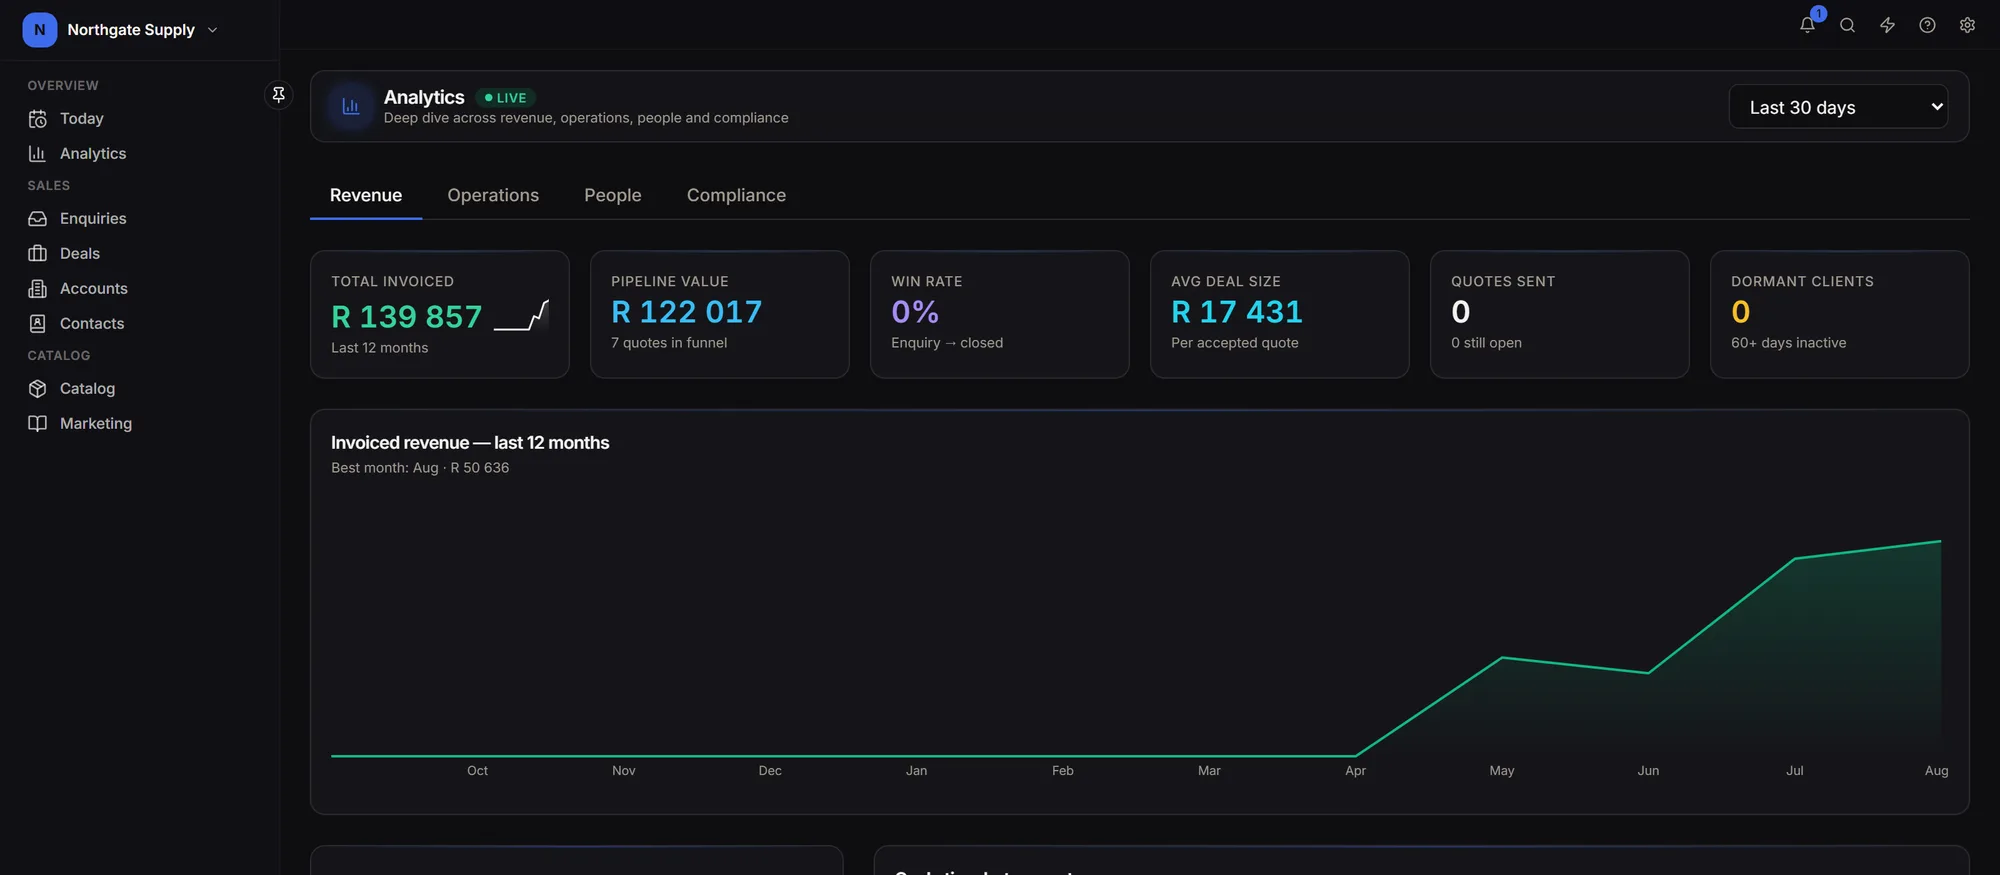Open the notifications bell
The height and width of the screenshot is (875, 2000).
tap(1807, 26)
